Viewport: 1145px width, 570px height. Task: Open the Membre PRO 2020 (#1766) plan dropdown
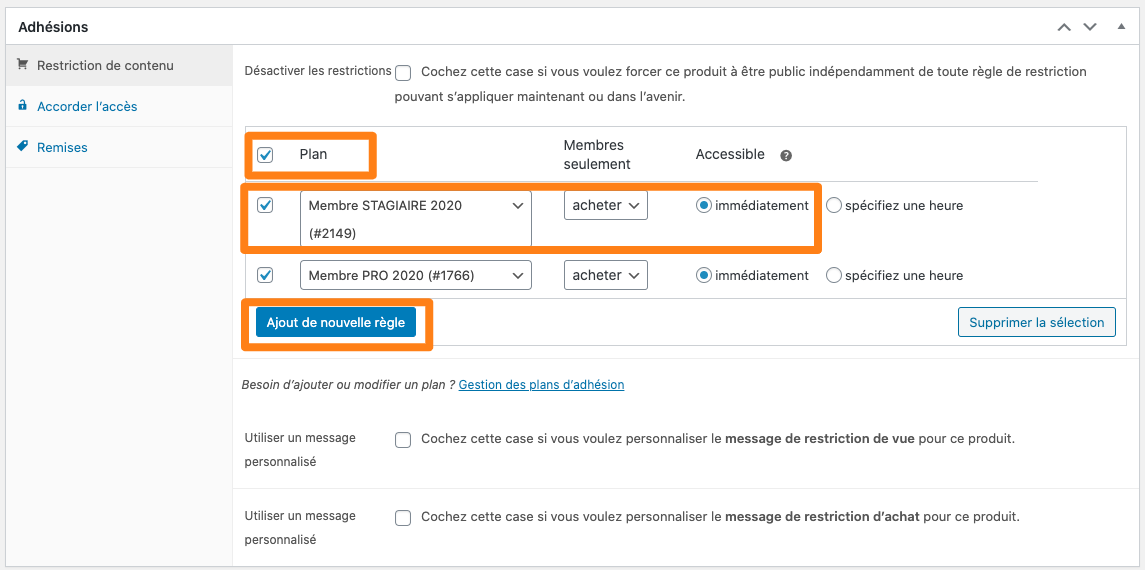[x=416, y=275]
